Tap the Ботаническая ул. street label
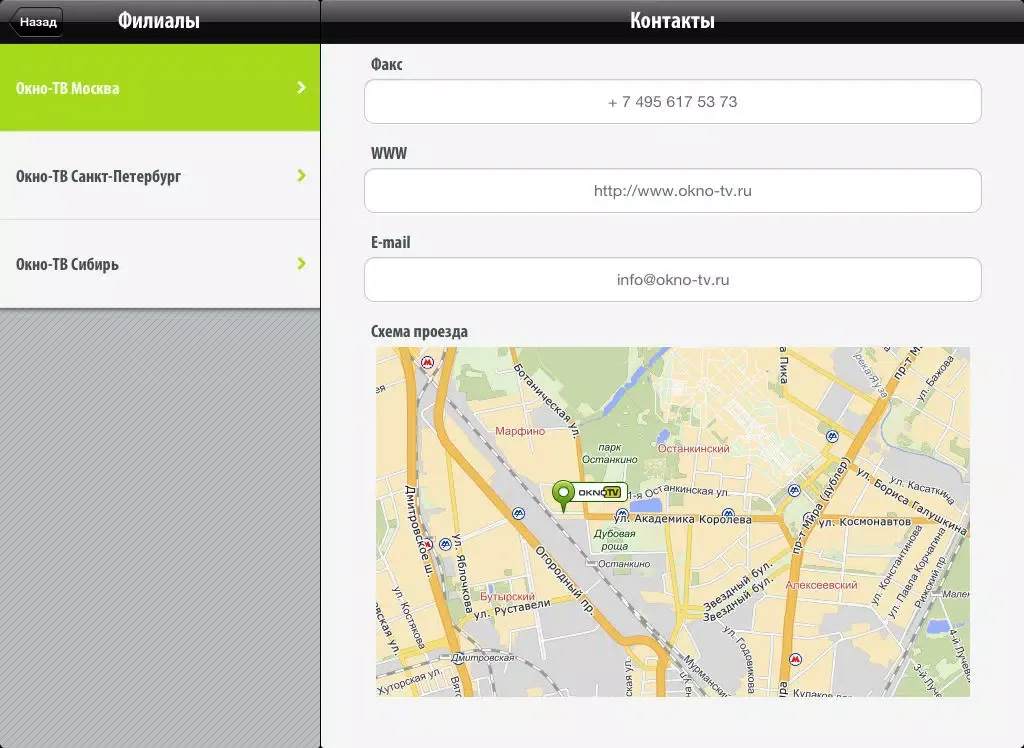Image resolution: width=1024 pixels, height=748 pixels. click(547, 399)
